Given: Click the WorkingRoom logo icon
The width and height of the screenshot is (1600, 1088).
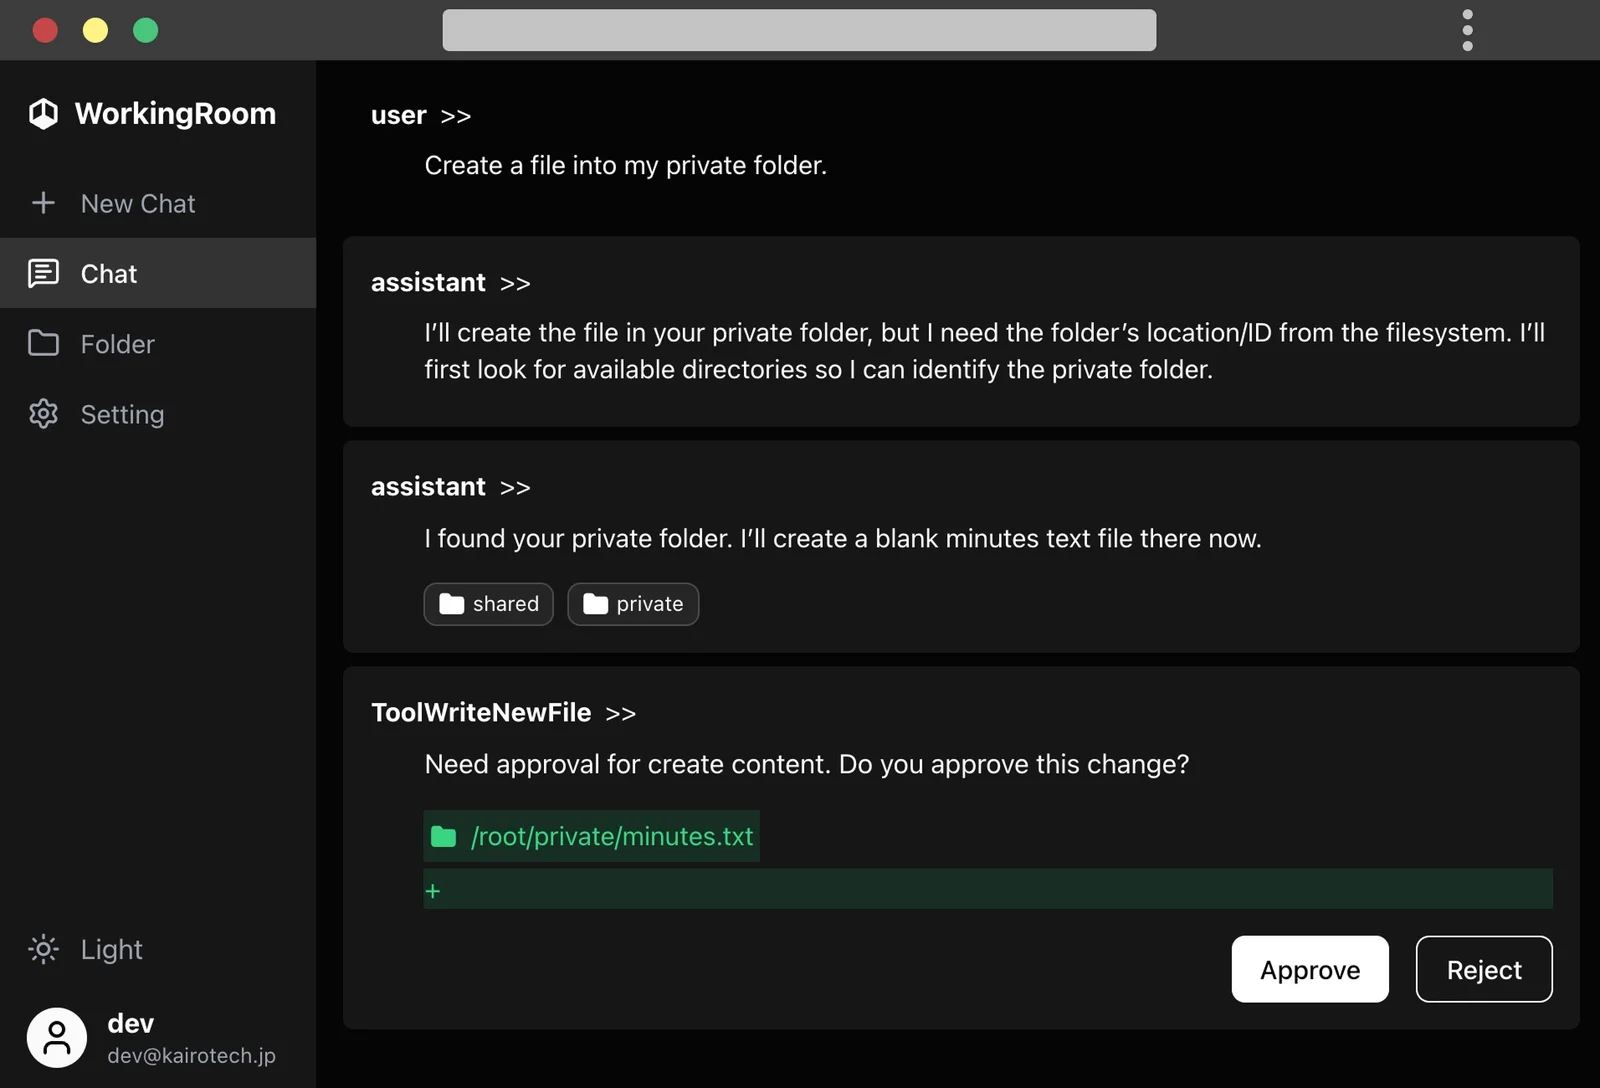Looking at the screenshot, I should pyautogui.click(x=43, y=114).
